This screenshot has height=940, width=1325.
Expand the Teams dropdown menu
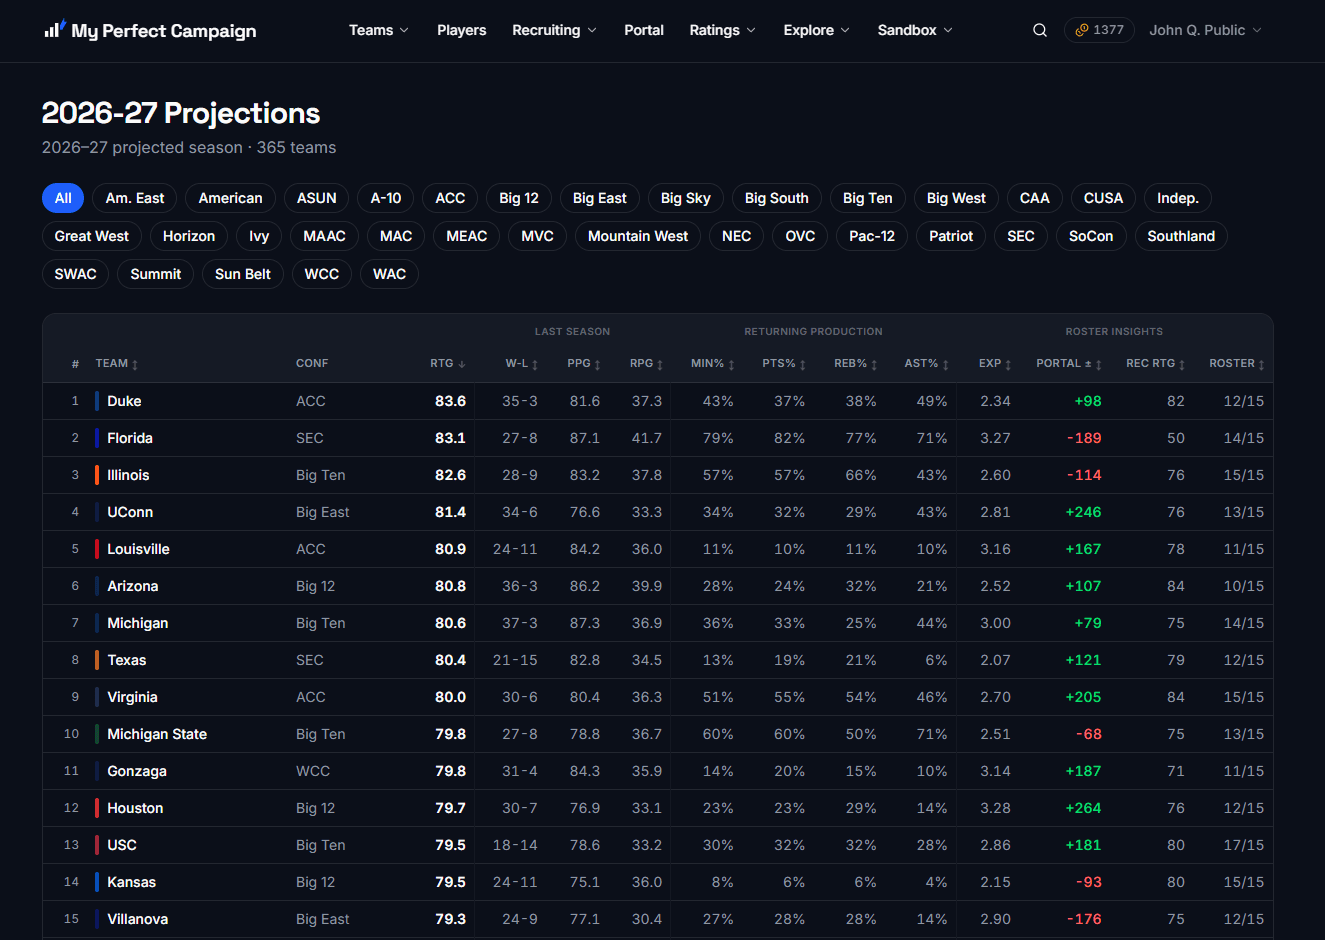pyautogui.click(x=379, y=30)
